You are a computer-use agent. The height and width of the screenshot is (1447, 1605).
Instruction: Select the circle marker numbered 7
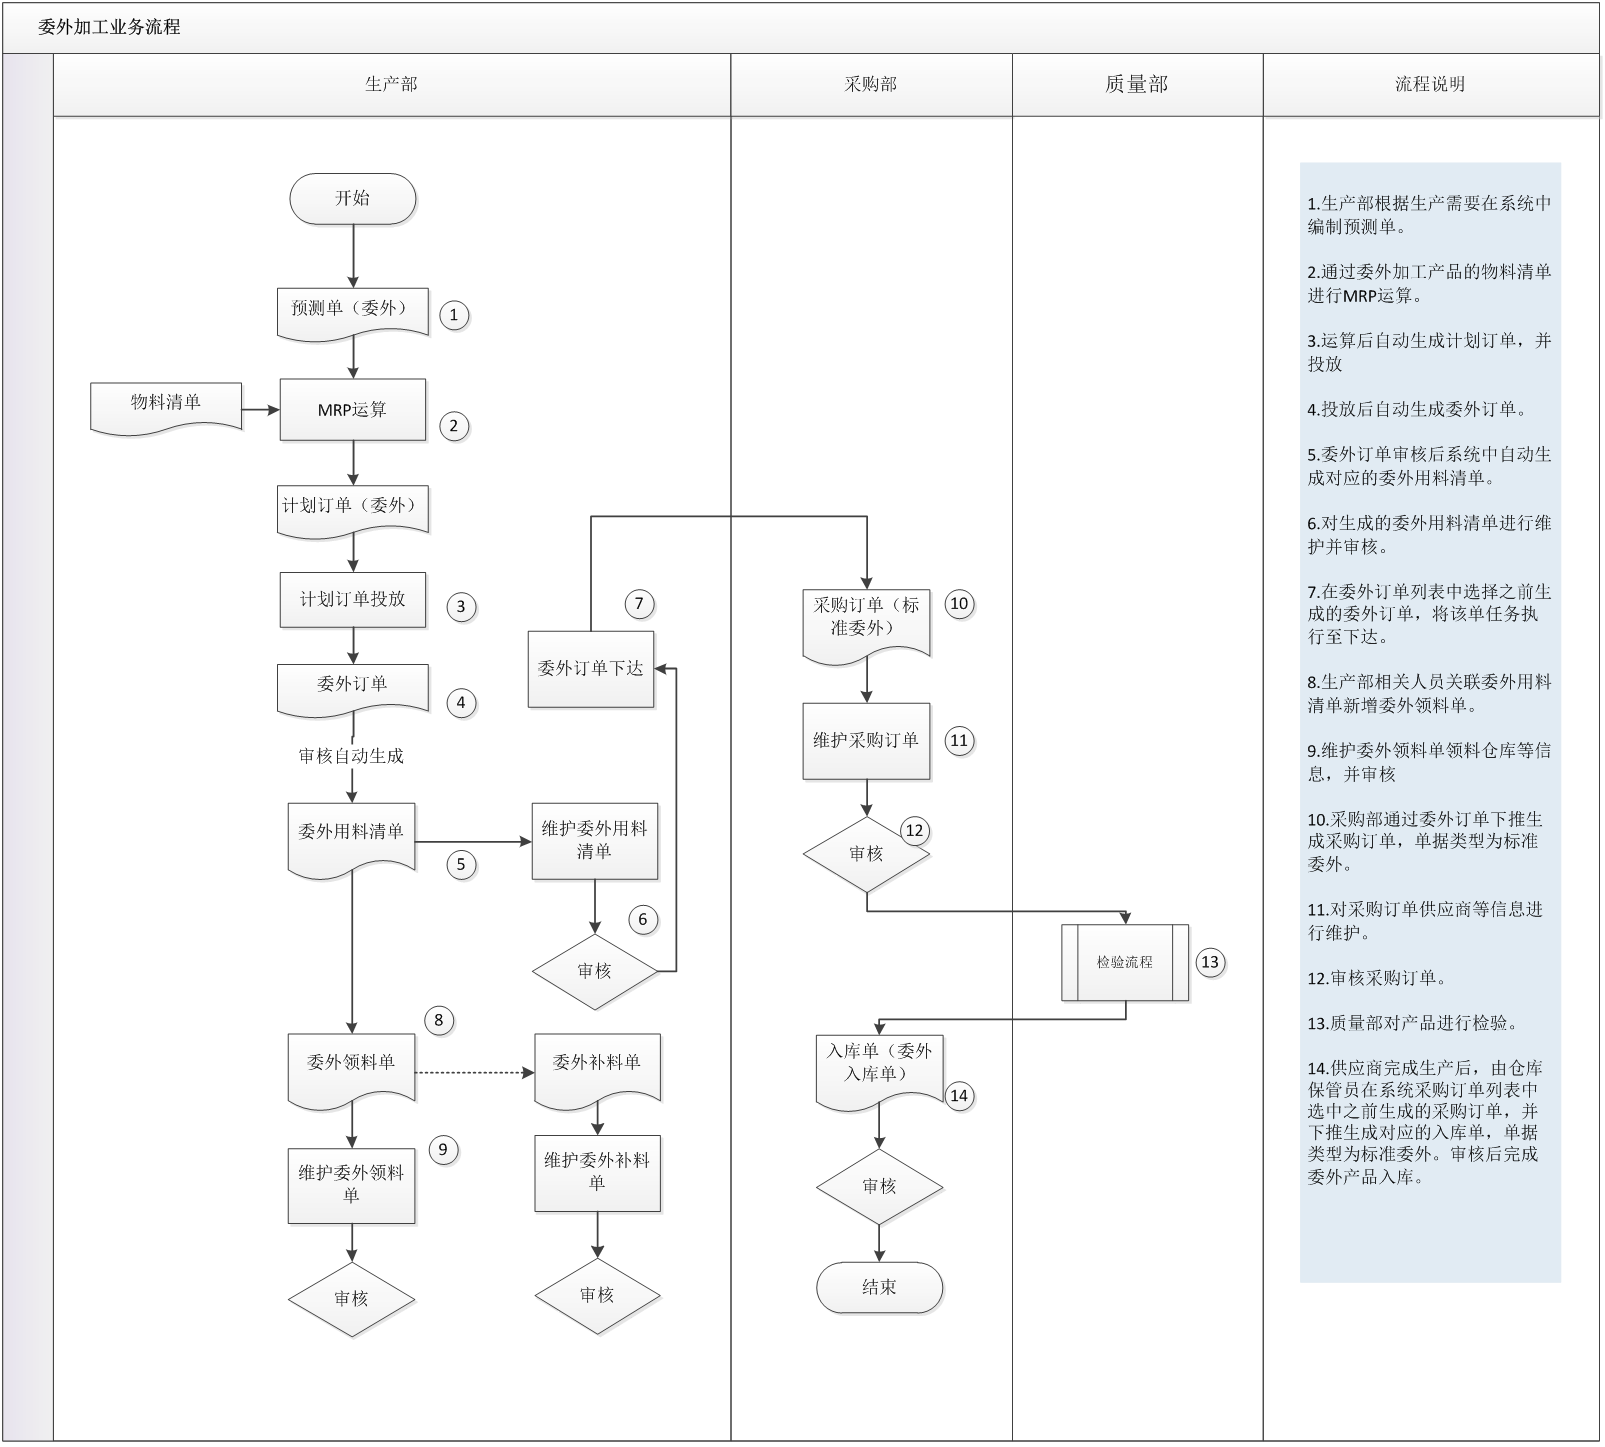click(x=639, y=604)
